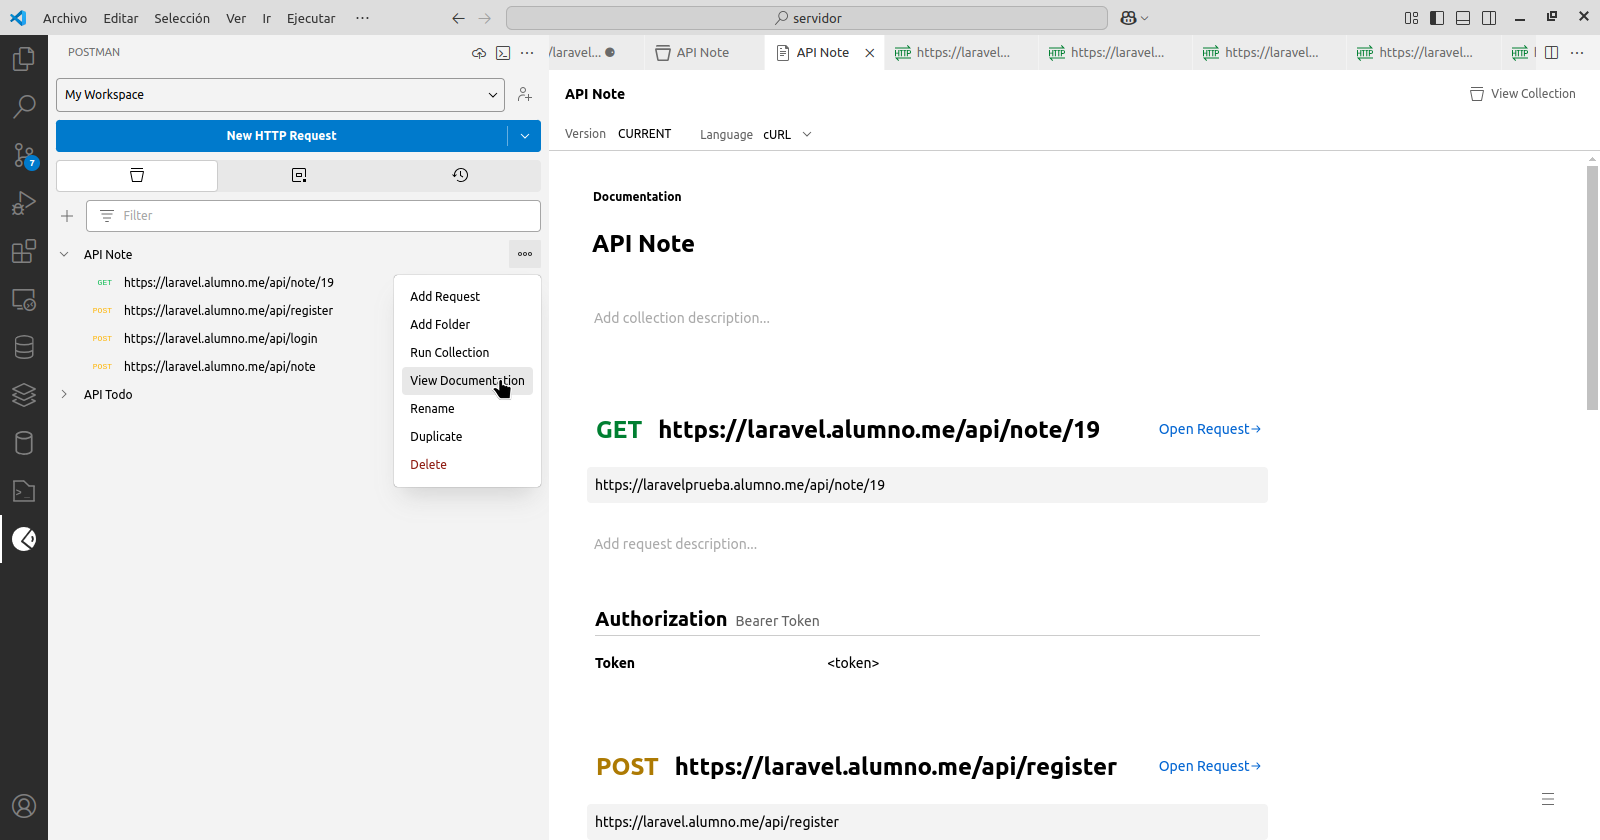Click the cloud sync icon in Postman header

coord(479,53)
